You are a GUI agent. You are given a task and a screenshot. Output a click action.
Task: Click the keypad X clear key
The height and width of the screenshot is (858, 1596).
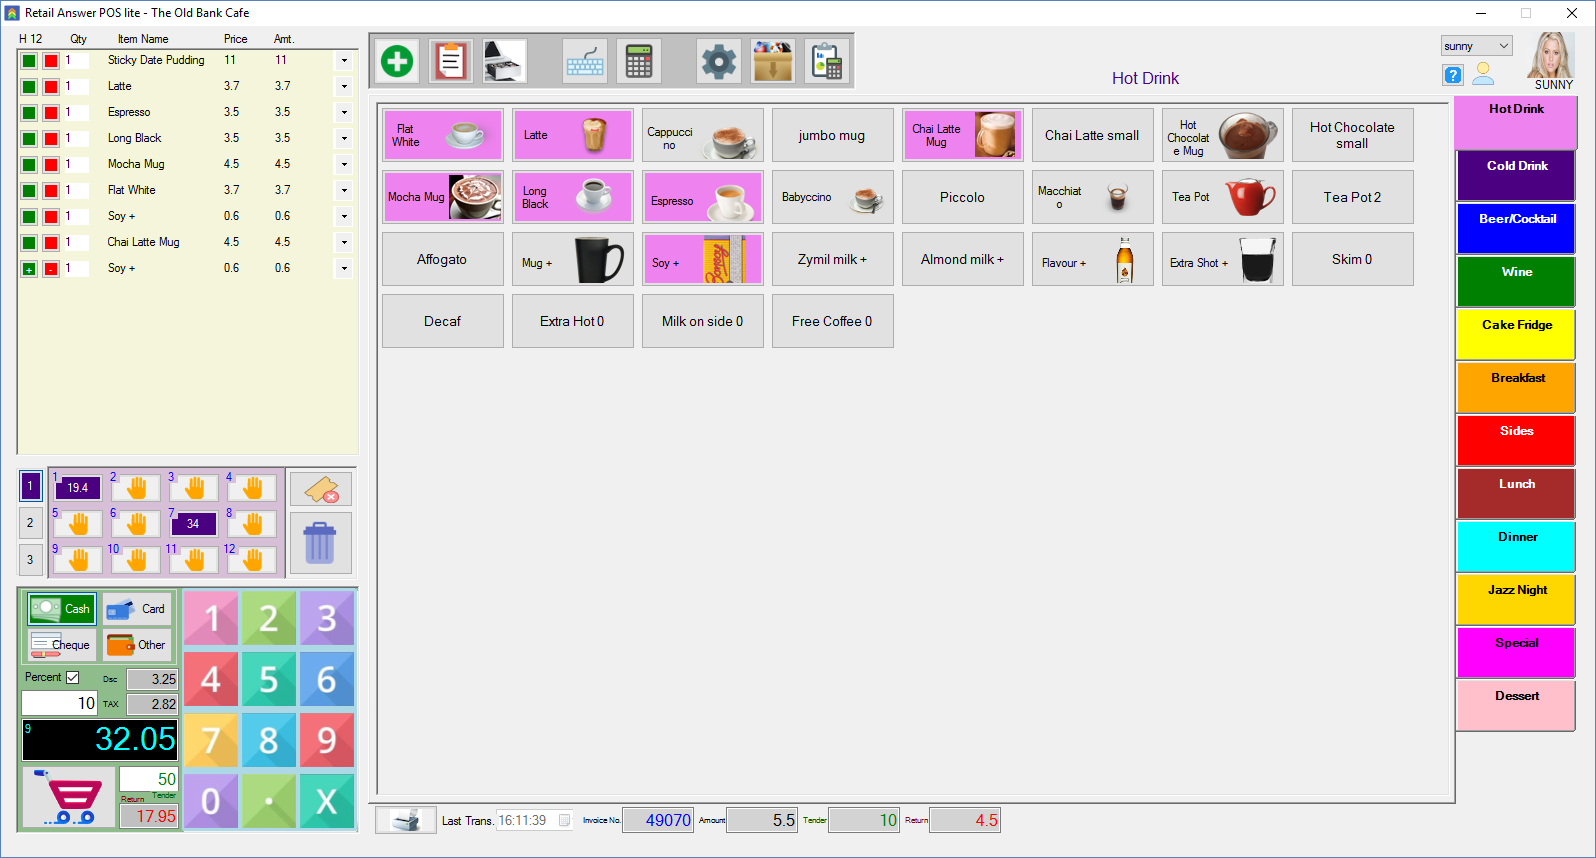327,801
